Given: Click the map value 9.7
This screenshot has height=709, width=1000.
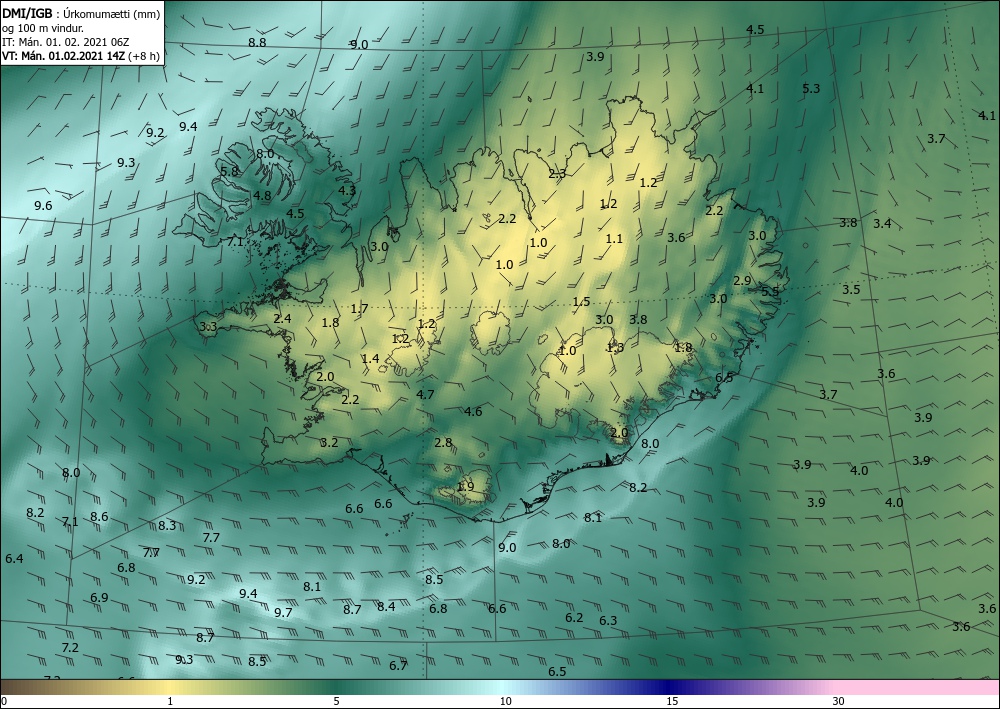Looking at the screenshot, I should coord(283,612).
